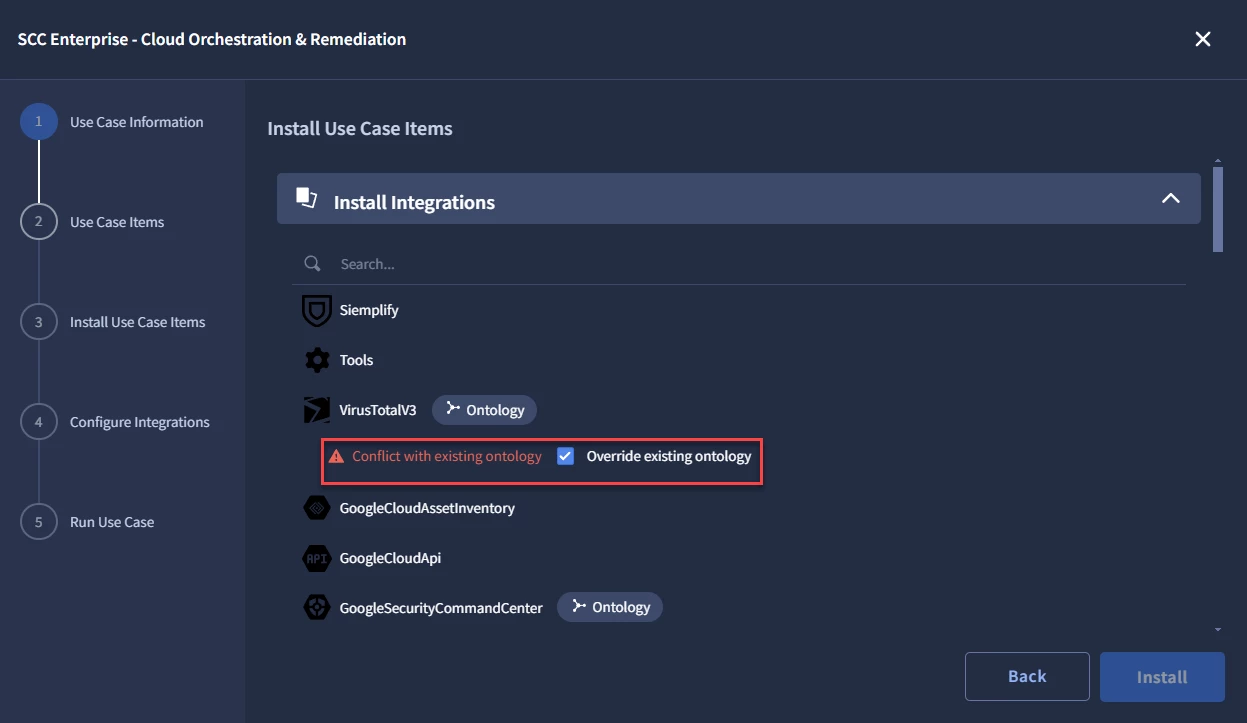Click the Ontology badge next to VirusTotalV3
Image resolution: width=1247 pixels, height=723 pixels.
pos(485,410)
